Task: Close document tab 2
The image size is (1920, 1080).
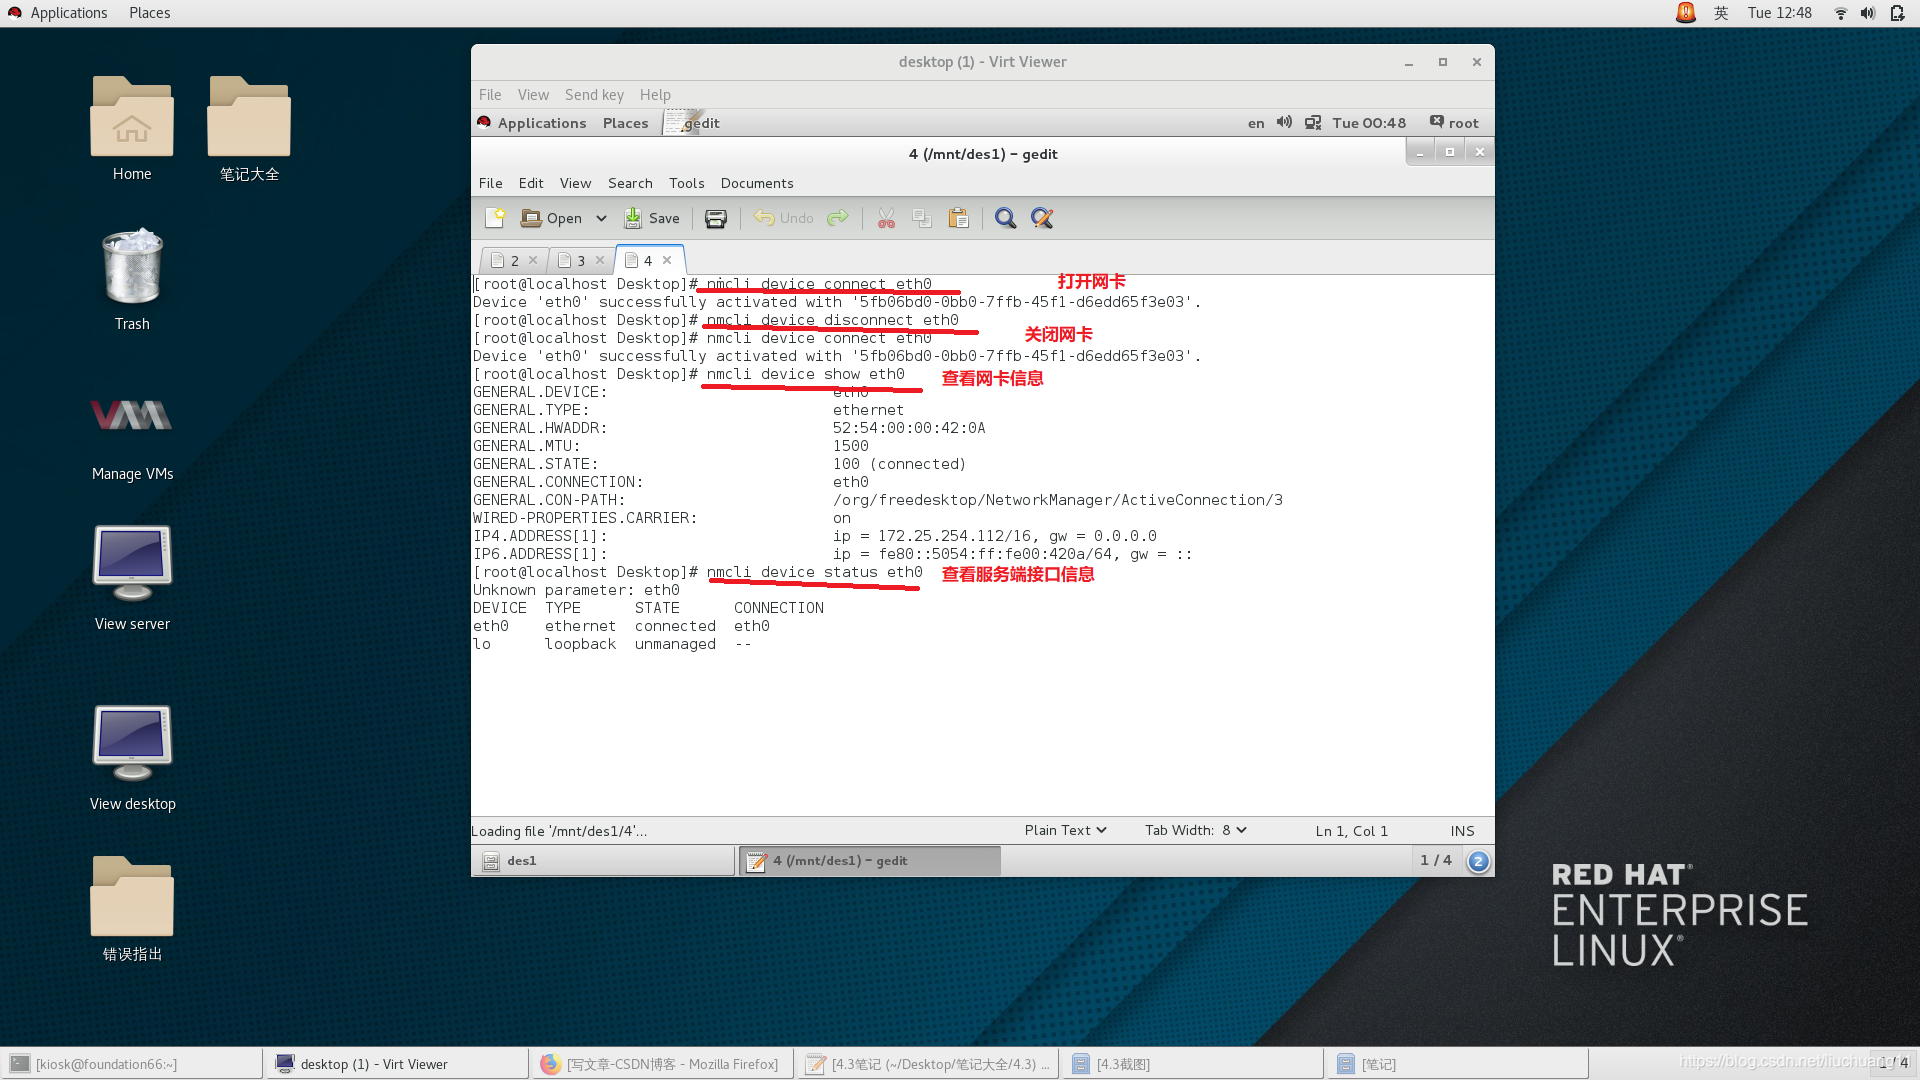Action: pos(533,260)
